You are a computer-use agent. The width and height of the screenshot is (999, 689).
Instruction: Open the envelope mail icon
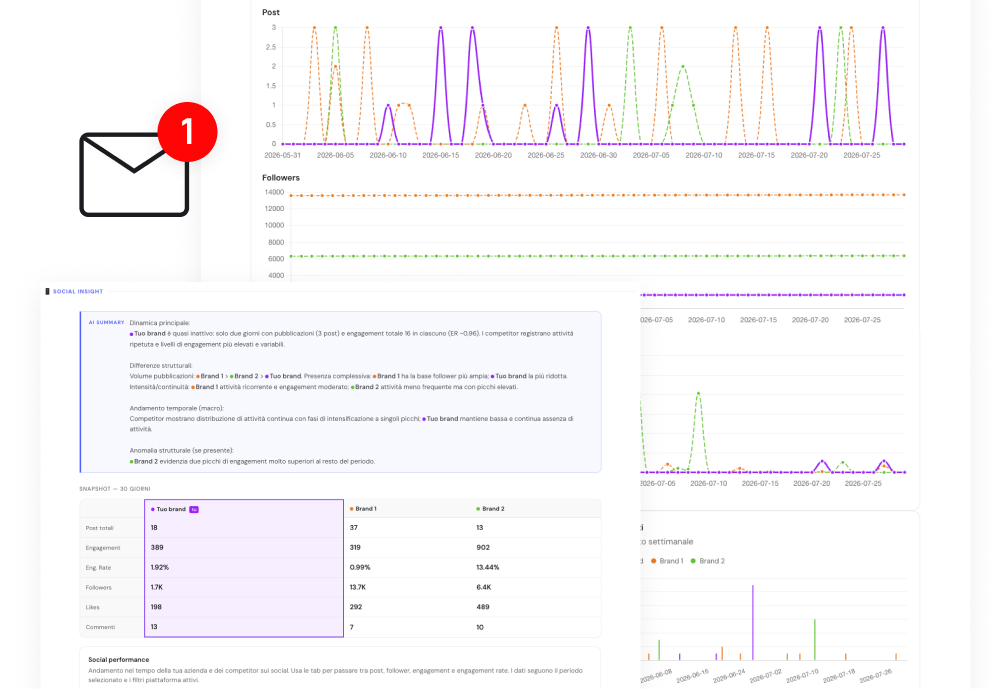coord(134,174)
